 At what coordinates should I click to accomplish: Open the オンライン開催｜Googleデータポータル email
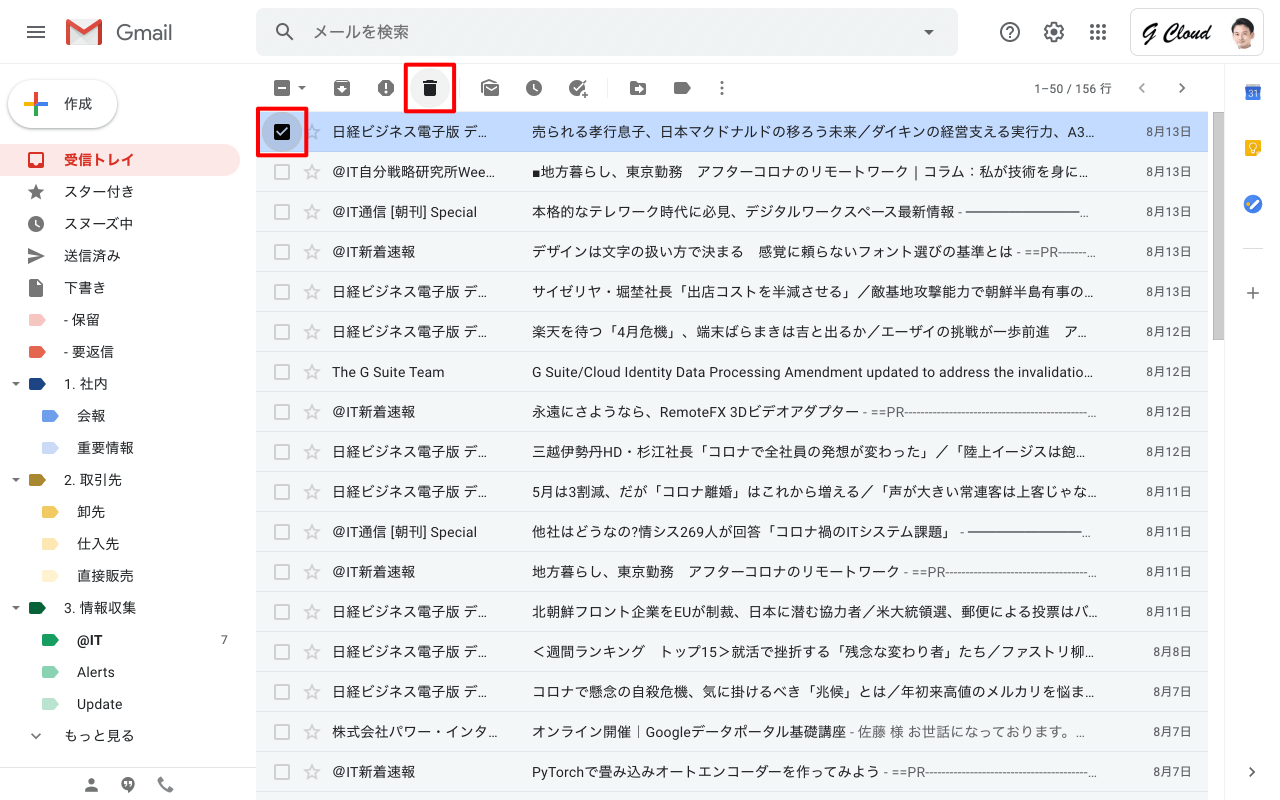(x=732, y=732)
